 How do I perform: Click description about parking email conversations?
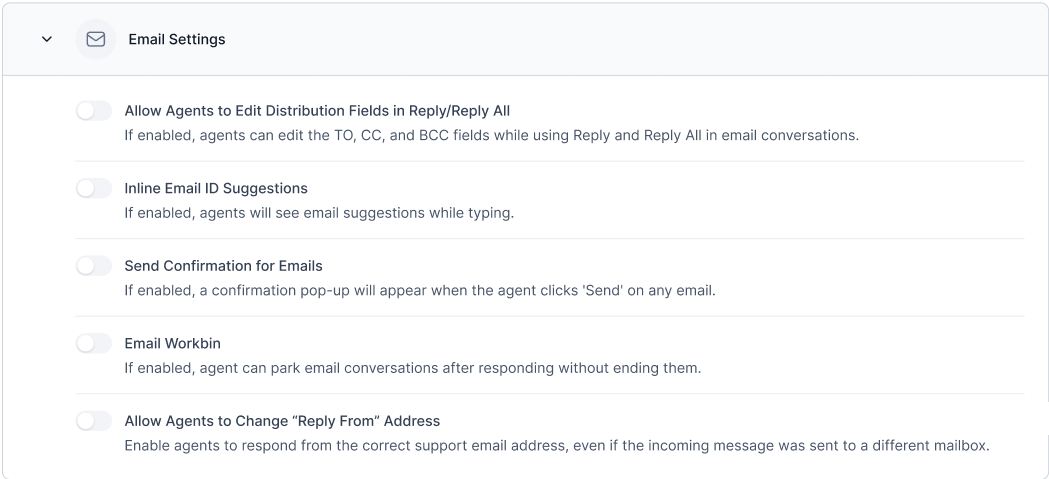click(412, 368)
